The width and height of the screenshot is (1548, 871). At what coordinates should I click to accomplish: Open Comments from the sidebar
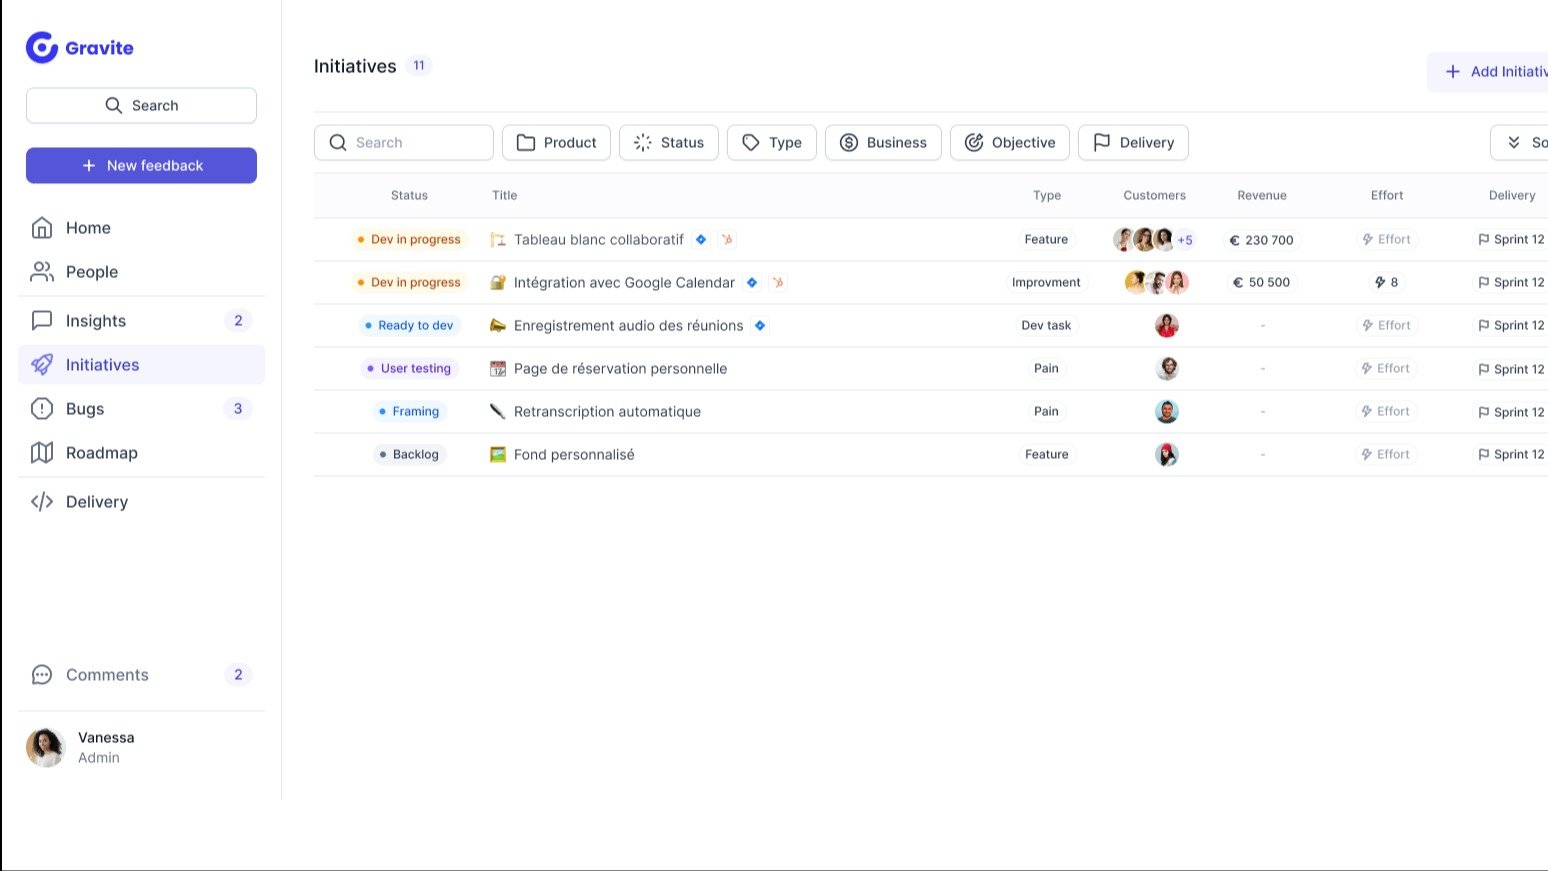tap(107, 675)
